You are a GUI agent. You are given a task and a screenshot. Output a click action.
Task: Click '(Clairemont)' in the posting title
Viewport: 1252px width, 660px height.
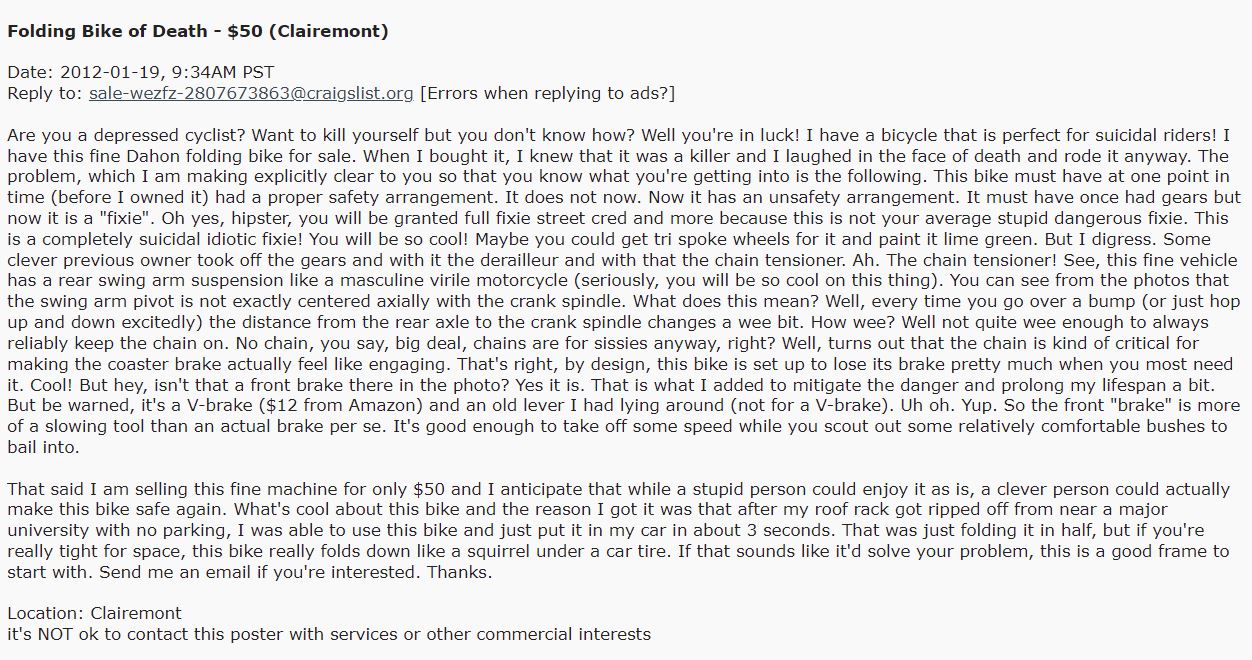coord(329,31)
